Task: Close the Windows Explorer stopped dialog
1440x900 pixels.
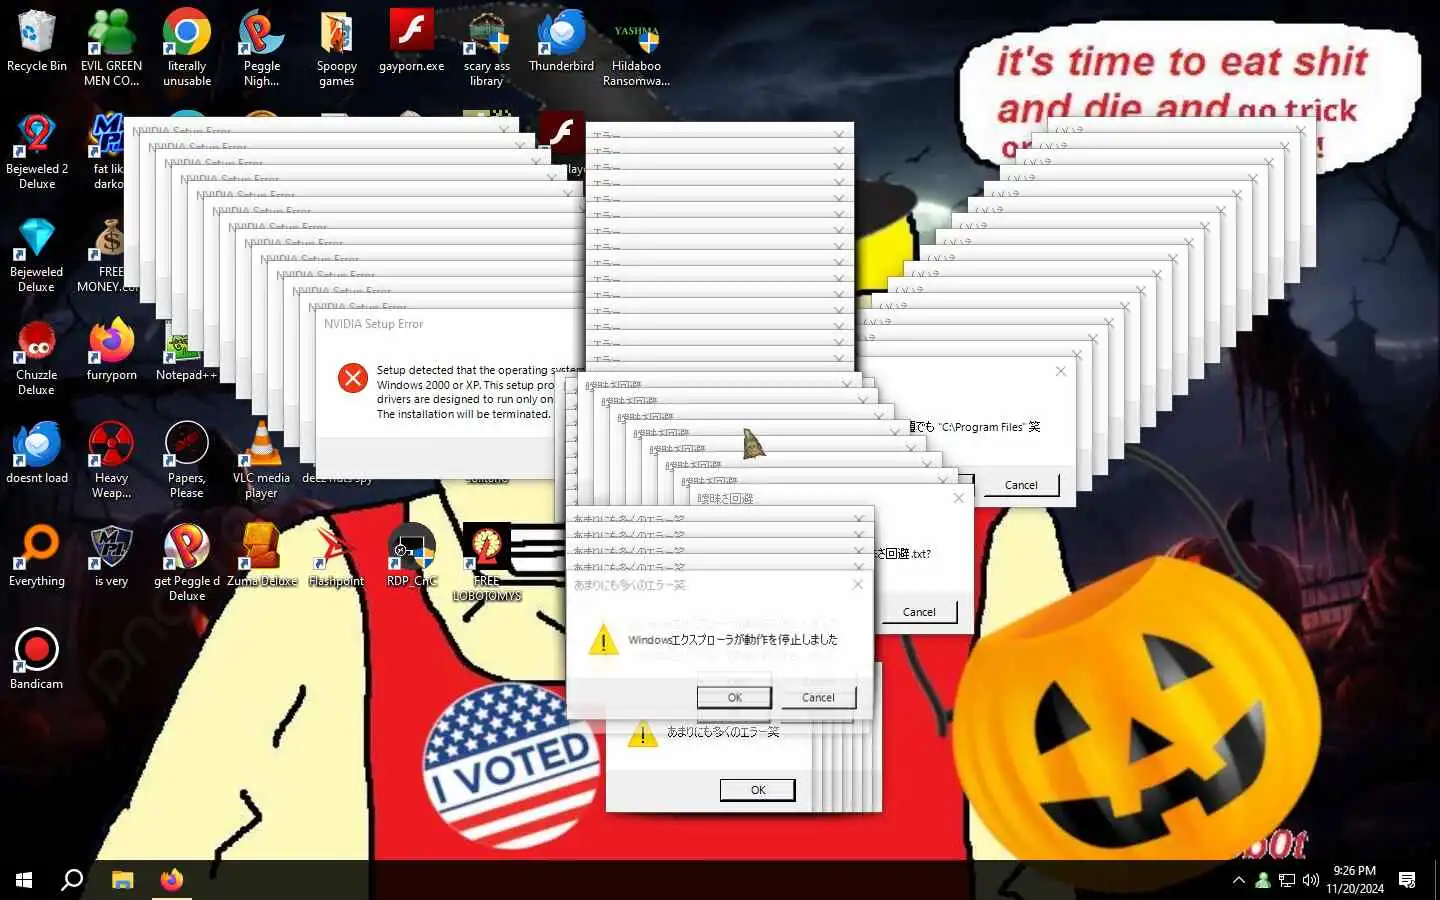Action: coord(857,584)
